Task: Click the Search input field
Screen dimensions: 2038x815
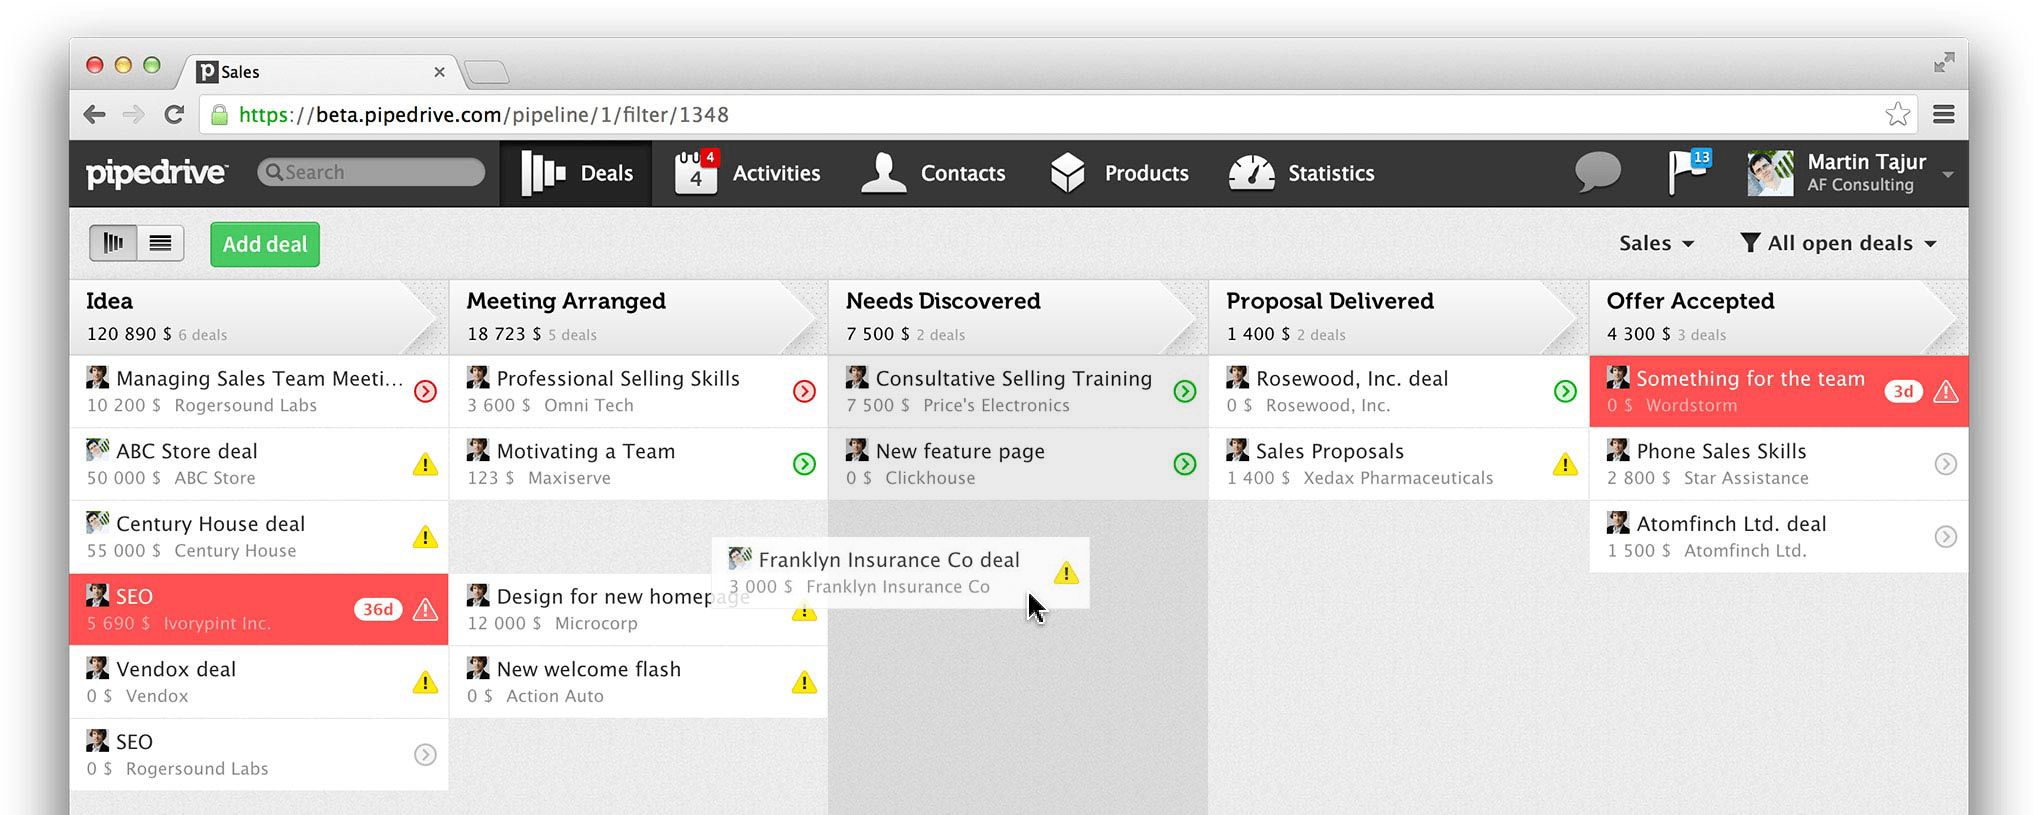Action: pos(371,172)
